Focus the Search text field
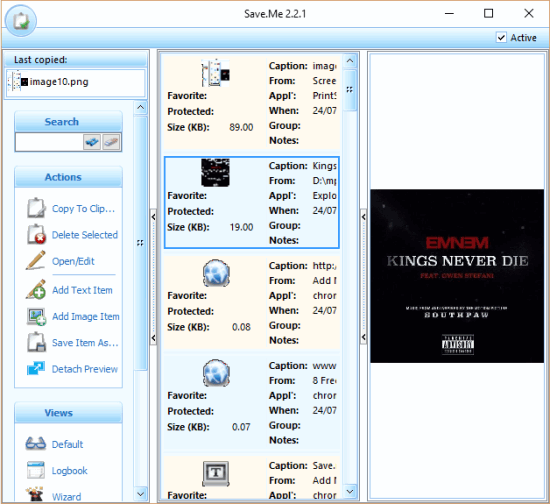Image resolution: width=550 pixels, height=504 pixels. coord(49,142)
